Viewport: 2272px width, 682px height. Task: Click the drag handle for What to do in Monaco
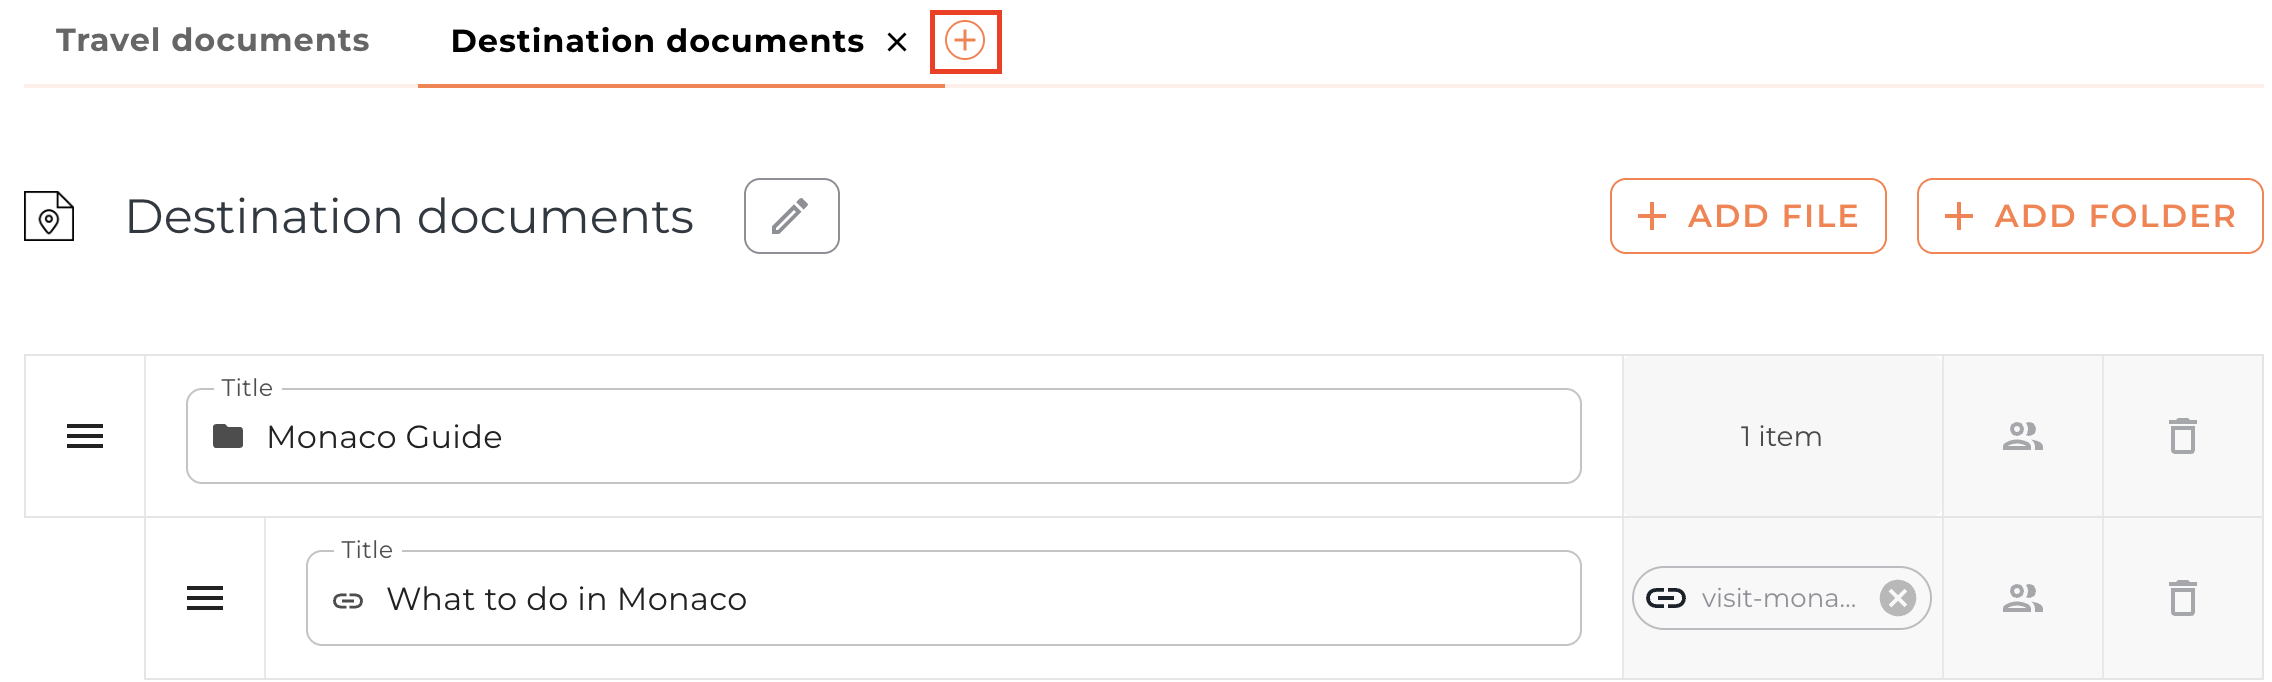(x=205, y=598)
